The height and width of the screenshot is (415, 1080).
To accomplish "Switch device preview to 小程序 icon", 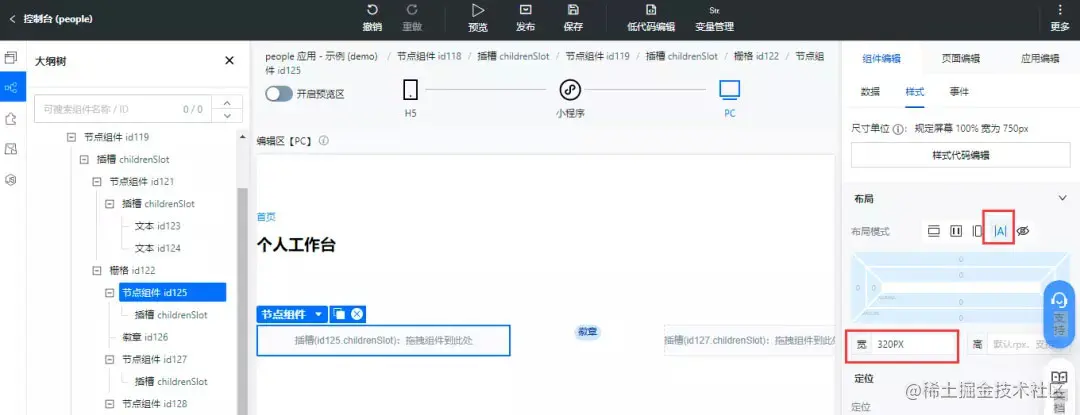I will coord(570,89).
